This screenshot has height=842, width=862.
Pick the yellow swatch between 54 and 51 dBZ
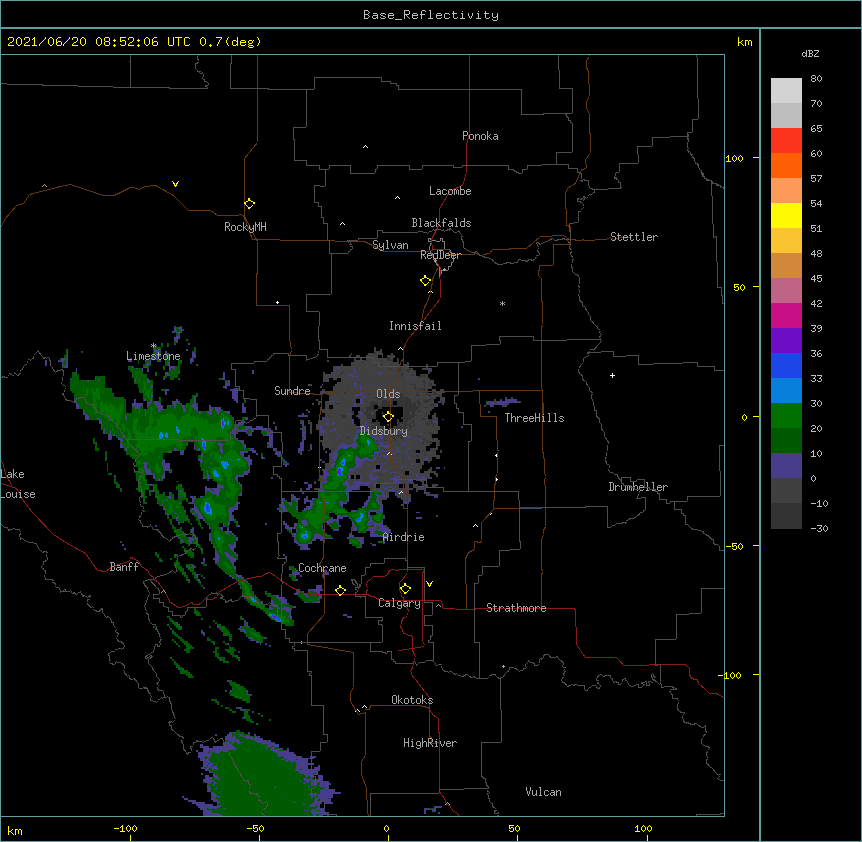coord(786,215)
